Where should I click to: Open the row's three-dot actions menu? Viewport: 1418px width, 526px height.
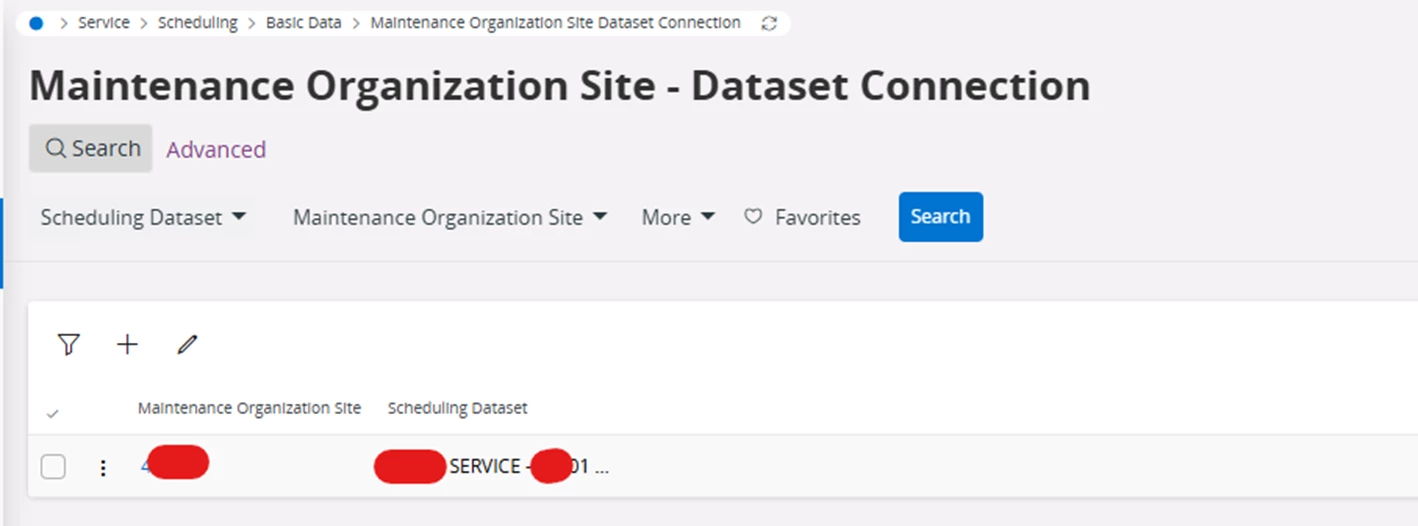(103, 467)
